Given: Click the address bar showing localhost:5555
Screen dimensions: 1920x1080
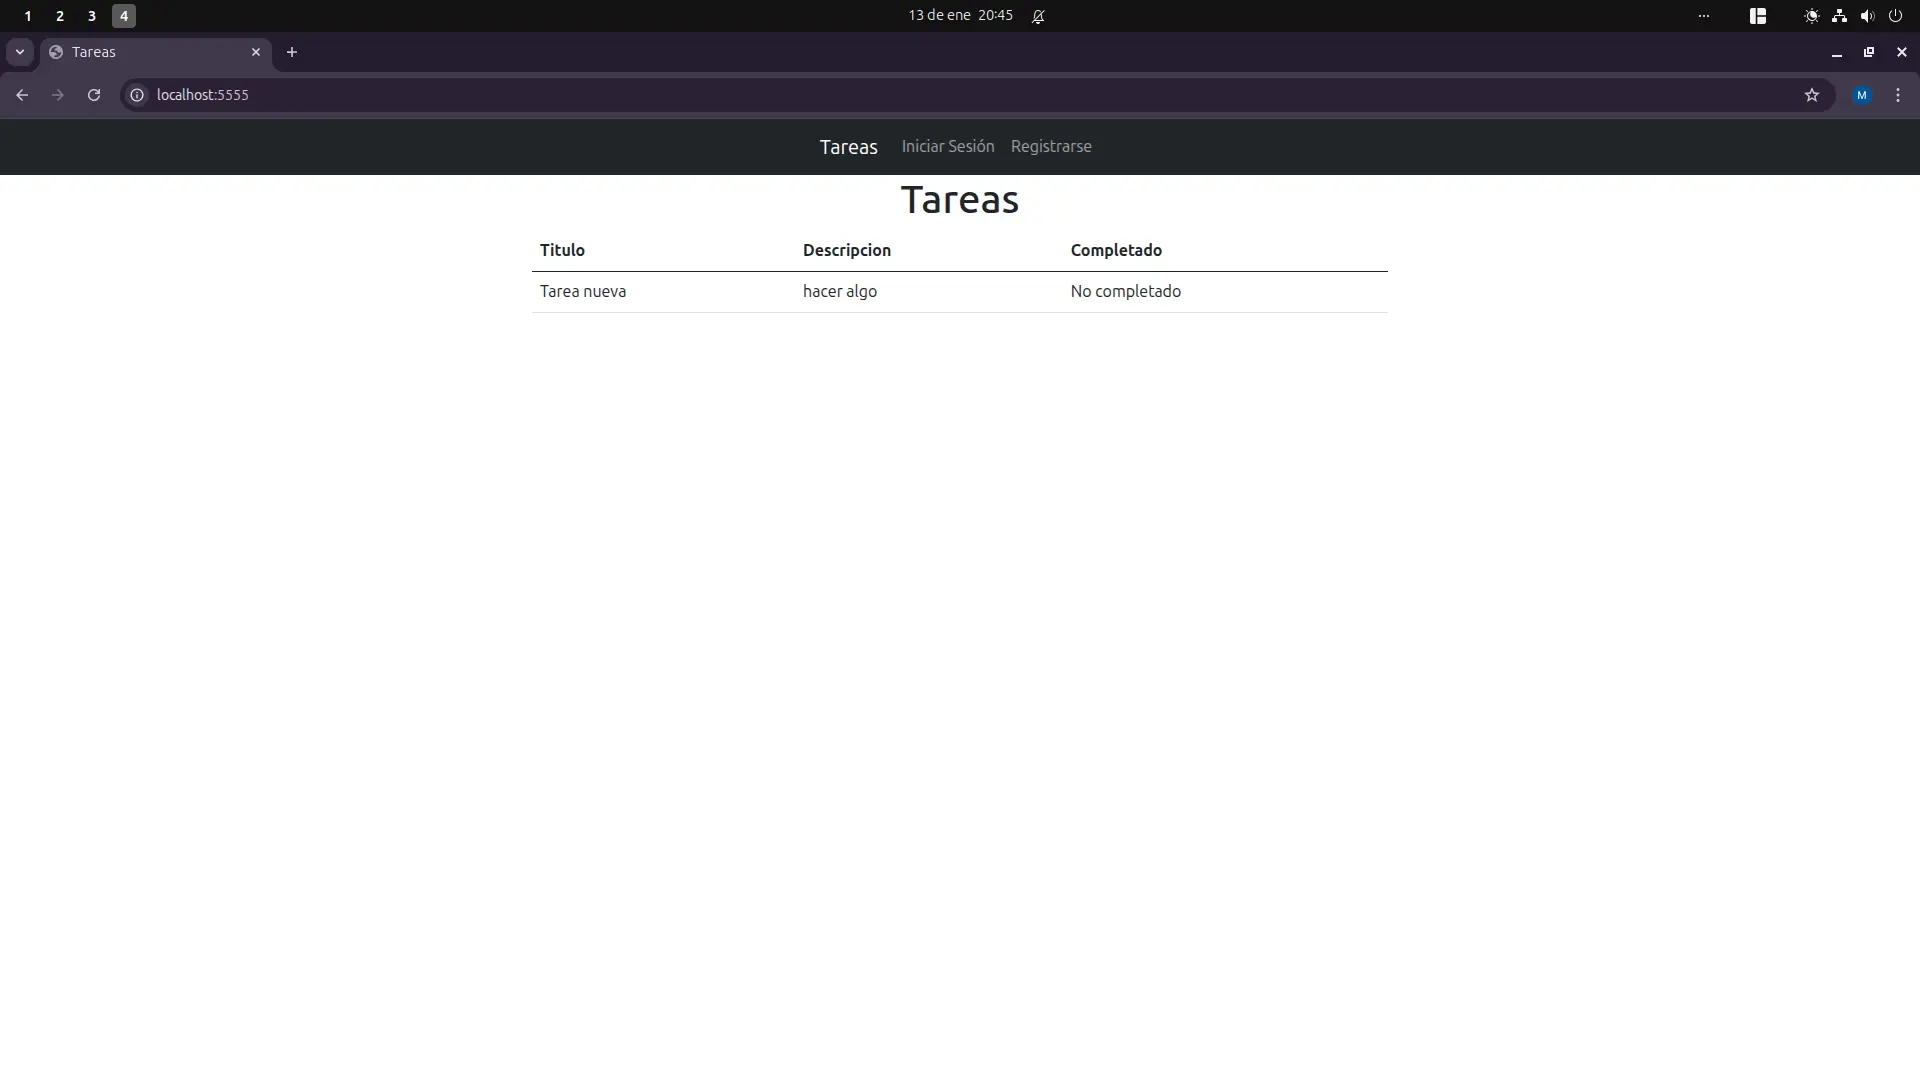Looking at the screenshot, I should click(400, 94).
